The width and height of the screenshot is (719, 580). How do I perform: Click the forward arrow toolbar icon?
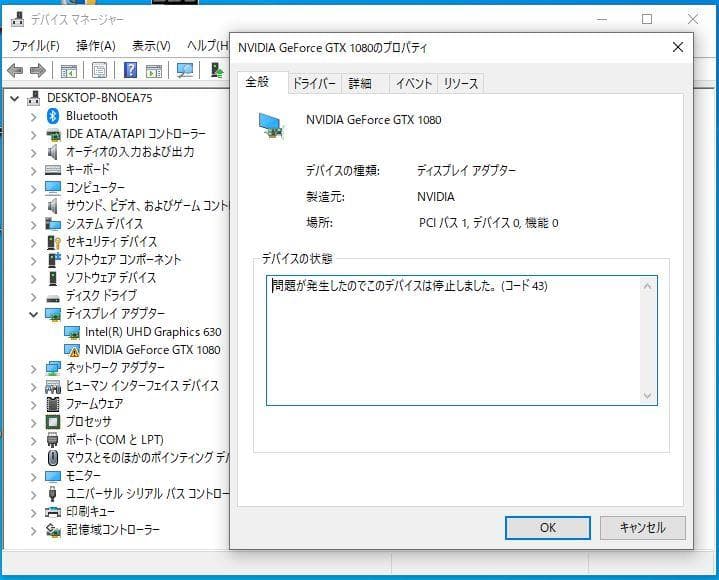click(38, 70)
